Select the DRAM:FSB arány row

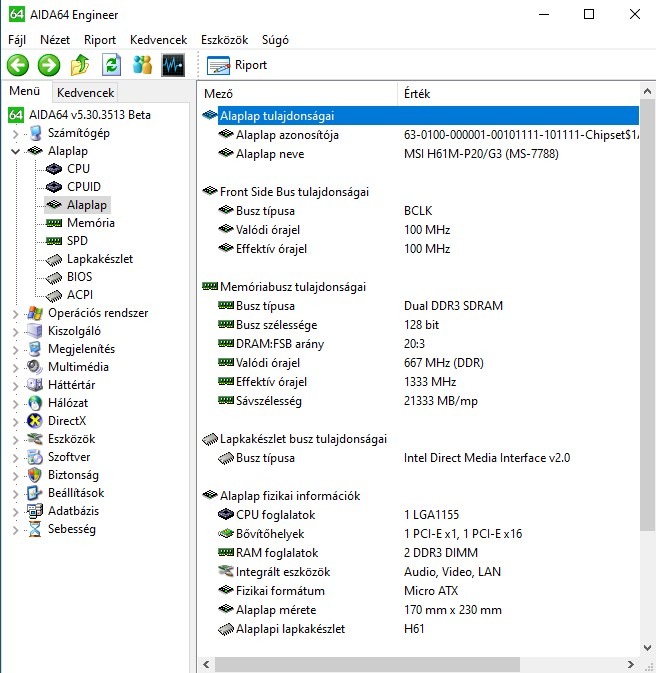tap(419, 344)
